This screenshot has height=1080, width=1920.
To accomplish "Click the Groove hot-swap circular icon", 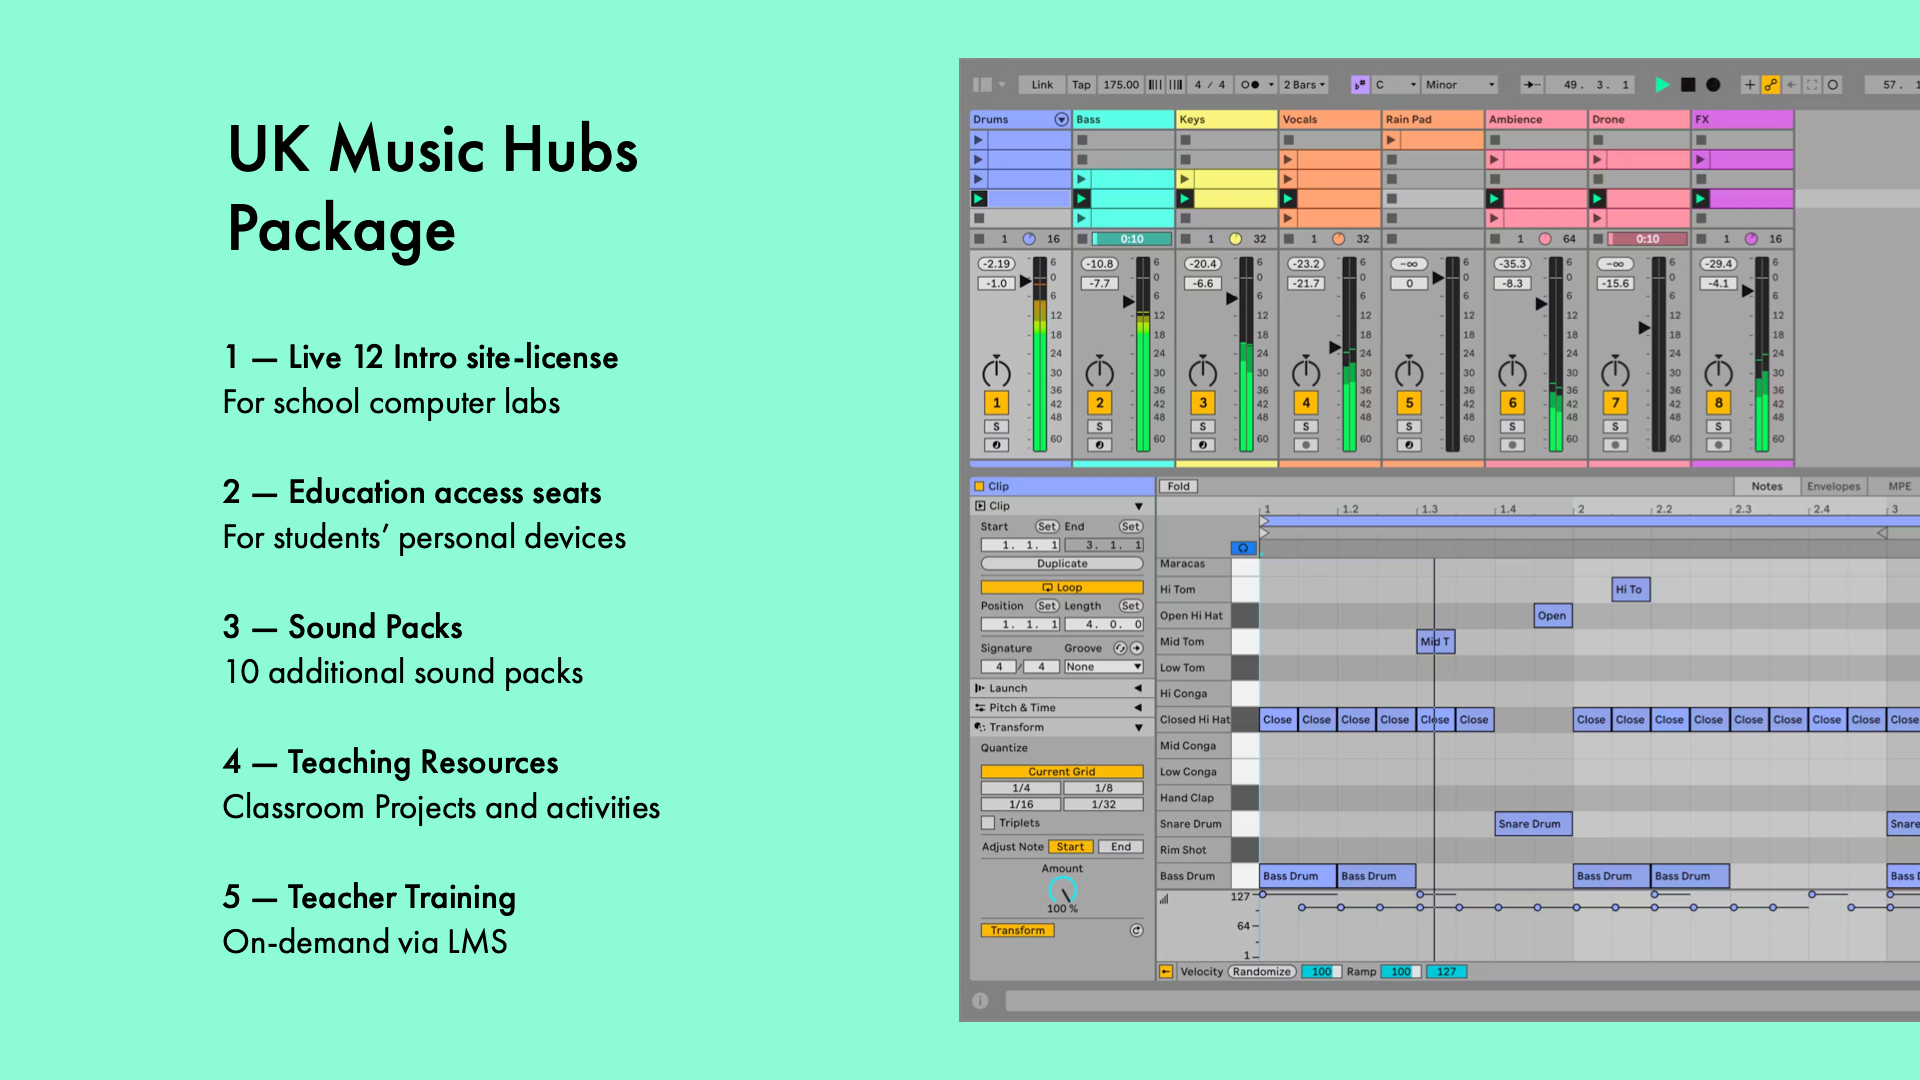I will 1120,649.
